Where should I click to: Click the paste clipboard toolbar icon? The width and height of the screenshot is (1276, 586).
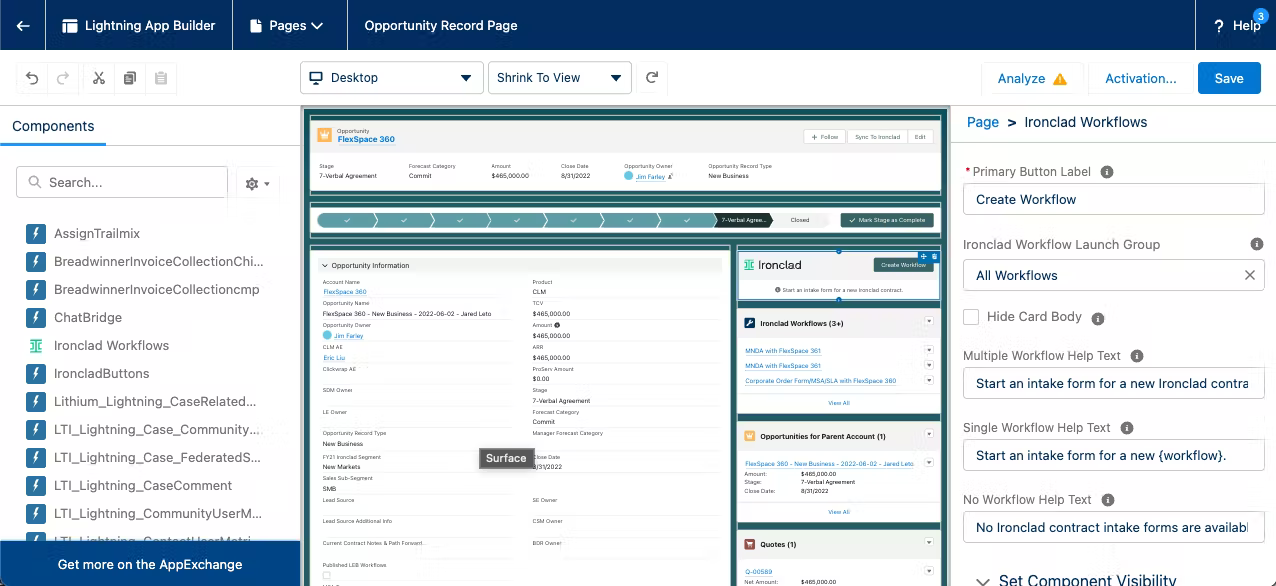click(160, 78)
